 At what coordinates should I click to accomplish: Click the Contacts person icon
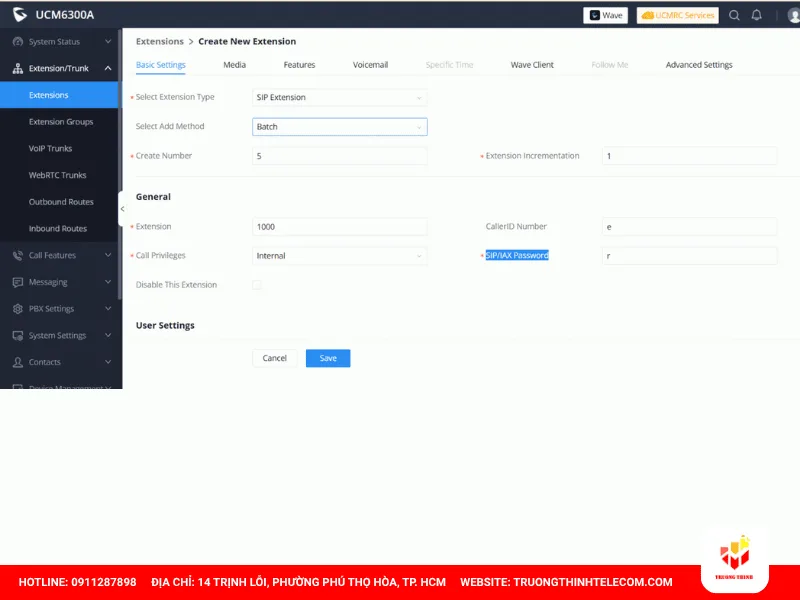click(18, 362)
